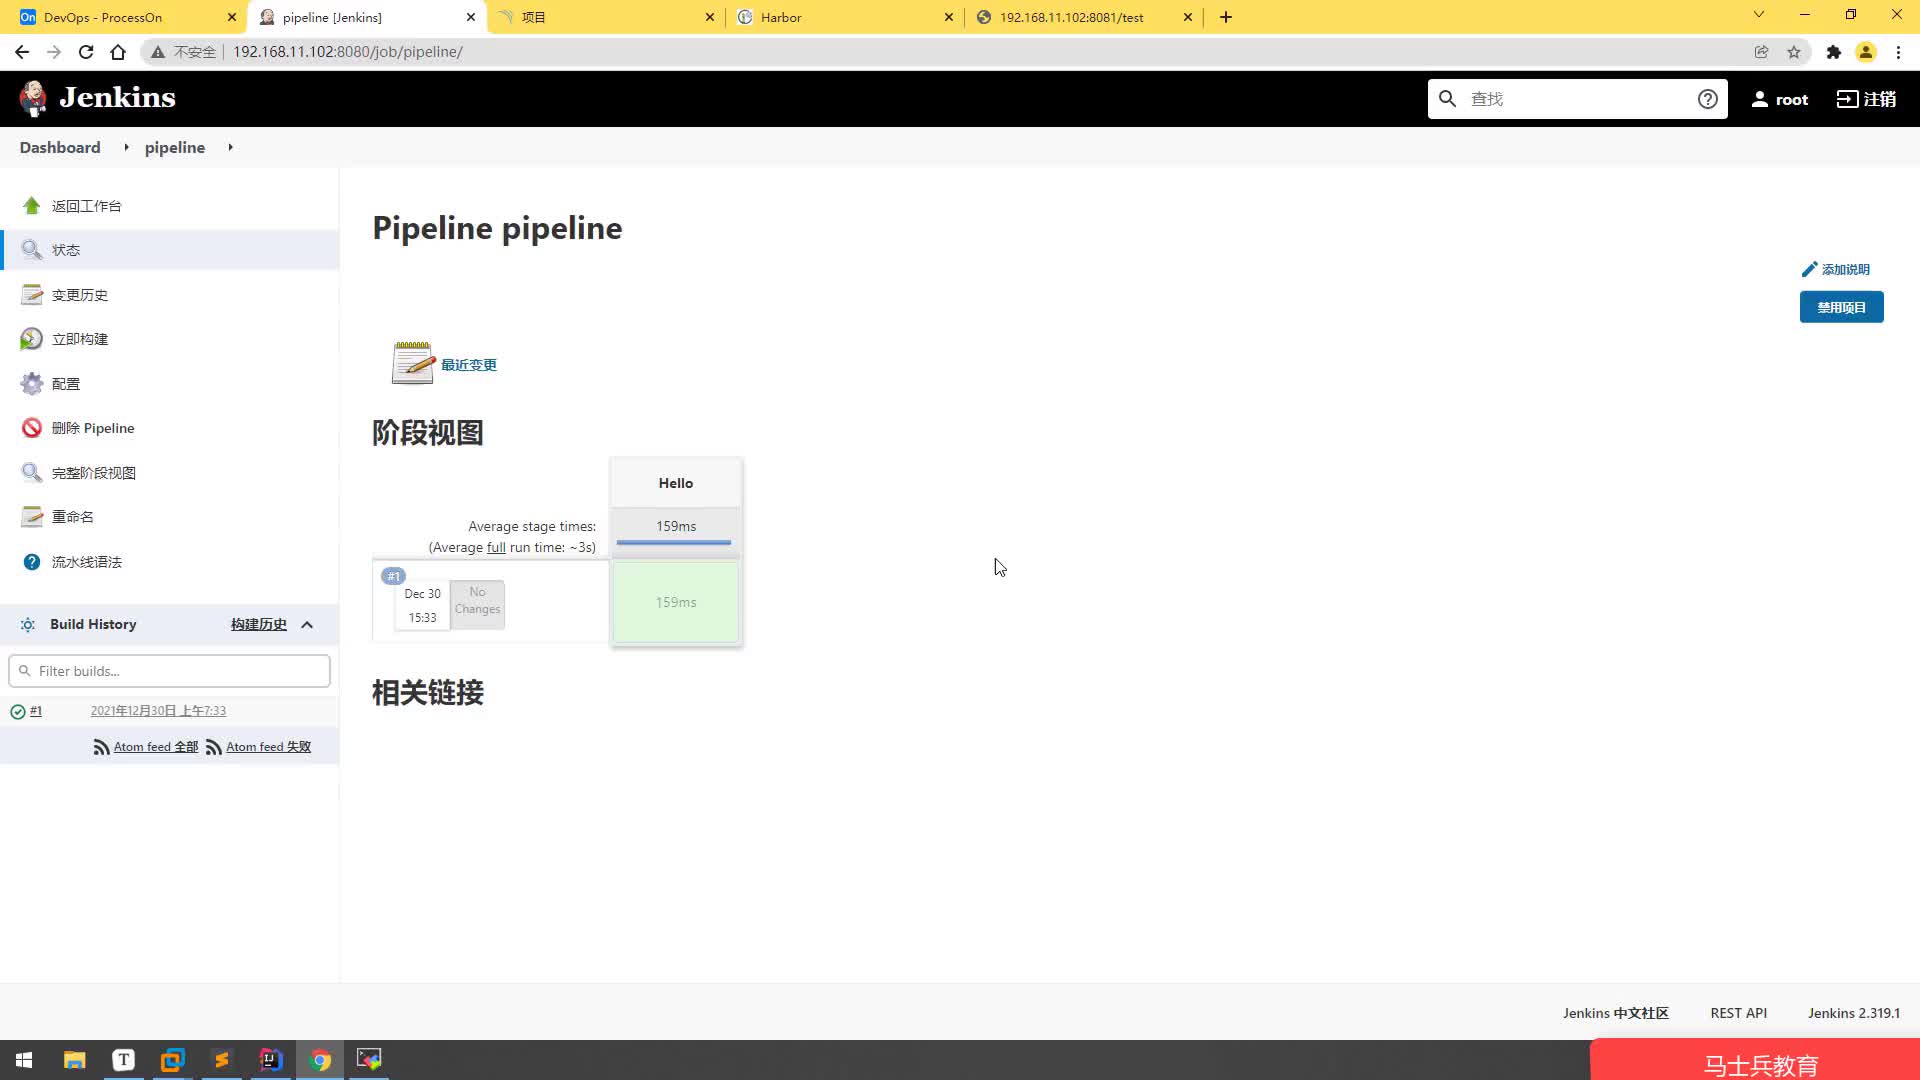This screenshot has width=1920, height=1080.
Task: Click the build #1 success status icon
Action: click(18, 712)
